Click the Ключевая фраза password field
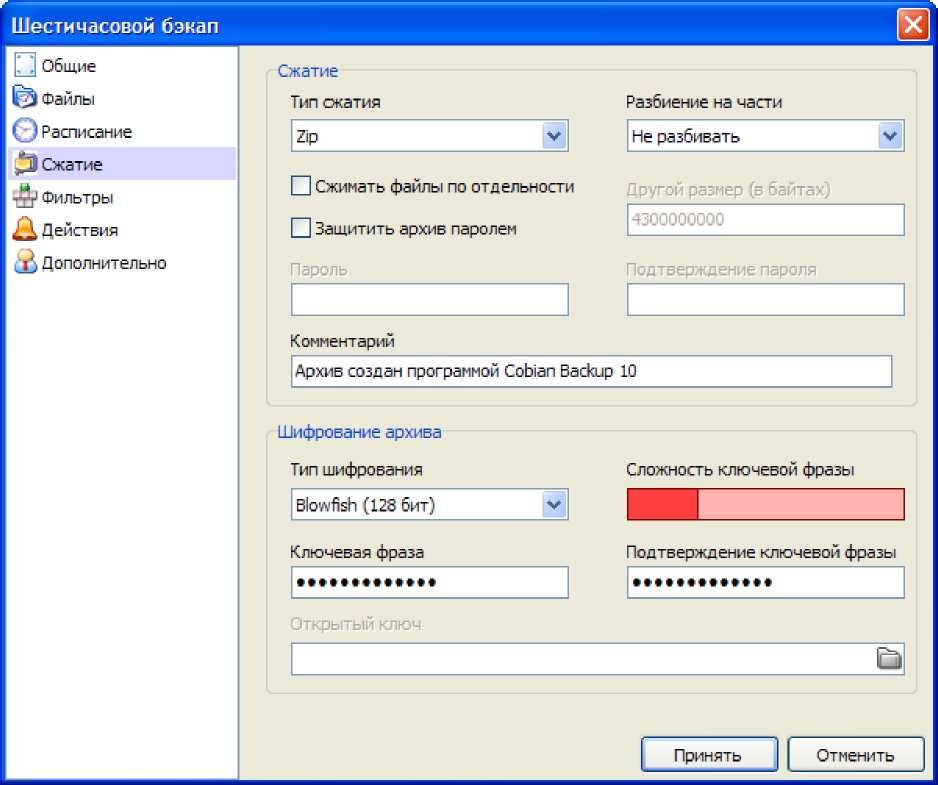Screen dimensions: 938x785 pos(429,582)
